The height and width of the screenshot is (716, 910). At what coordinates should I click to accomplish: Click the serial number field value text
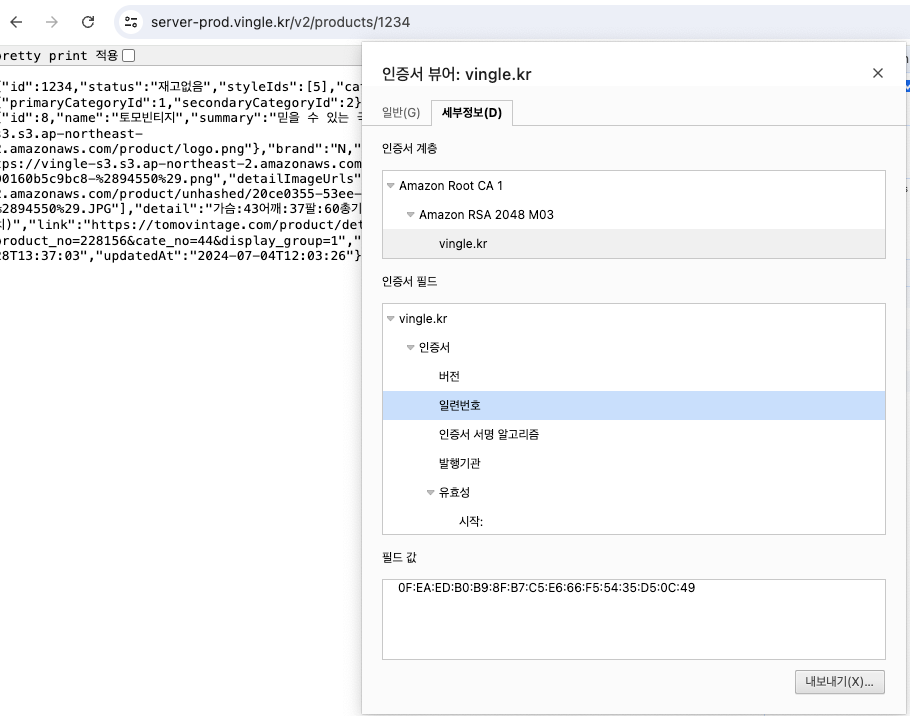[546, 588]
